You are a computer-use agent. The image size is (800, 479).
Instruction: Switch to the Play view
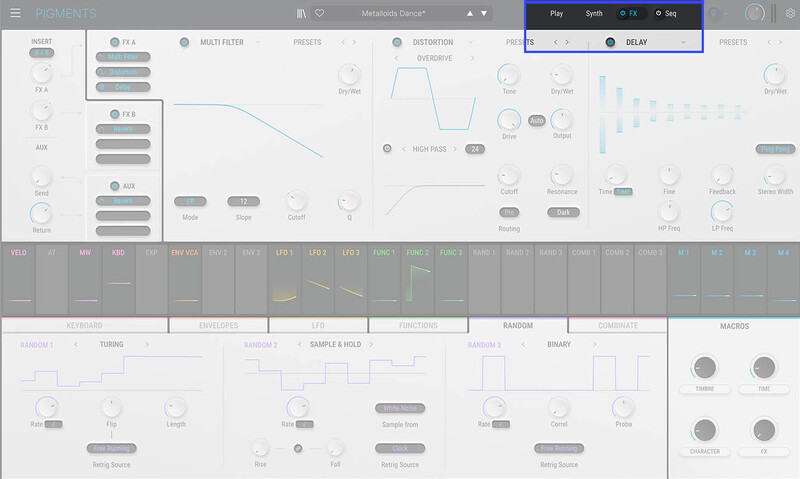[556, 13]
